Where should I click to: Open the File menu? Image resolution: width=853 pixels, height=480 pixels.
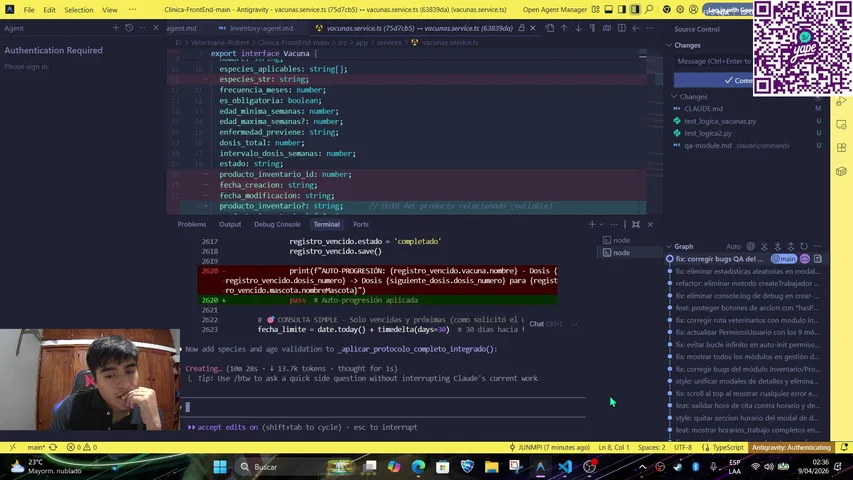tap(29, 10)
